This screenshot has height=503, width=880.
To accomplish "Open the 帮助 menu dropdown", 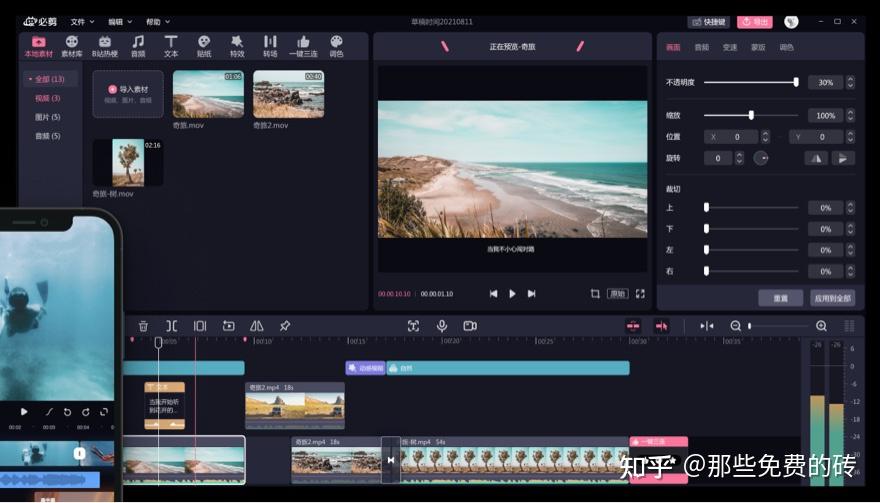I will tap(158, 22).
